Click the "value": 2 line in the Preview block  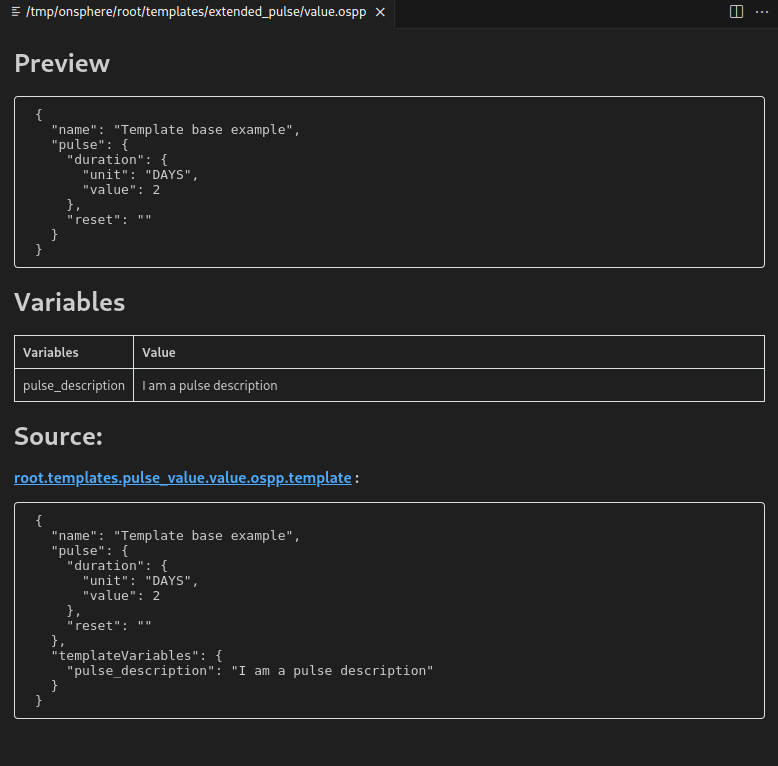121,190
